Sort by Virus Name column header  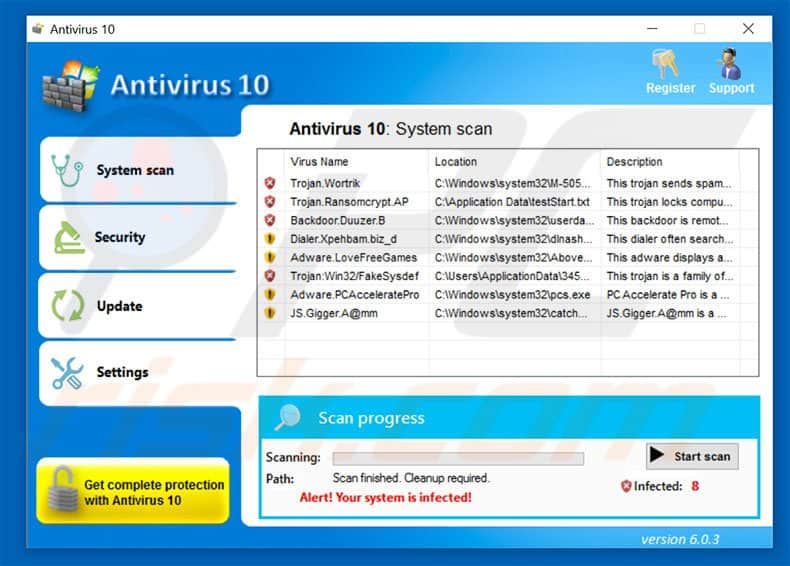319,162
